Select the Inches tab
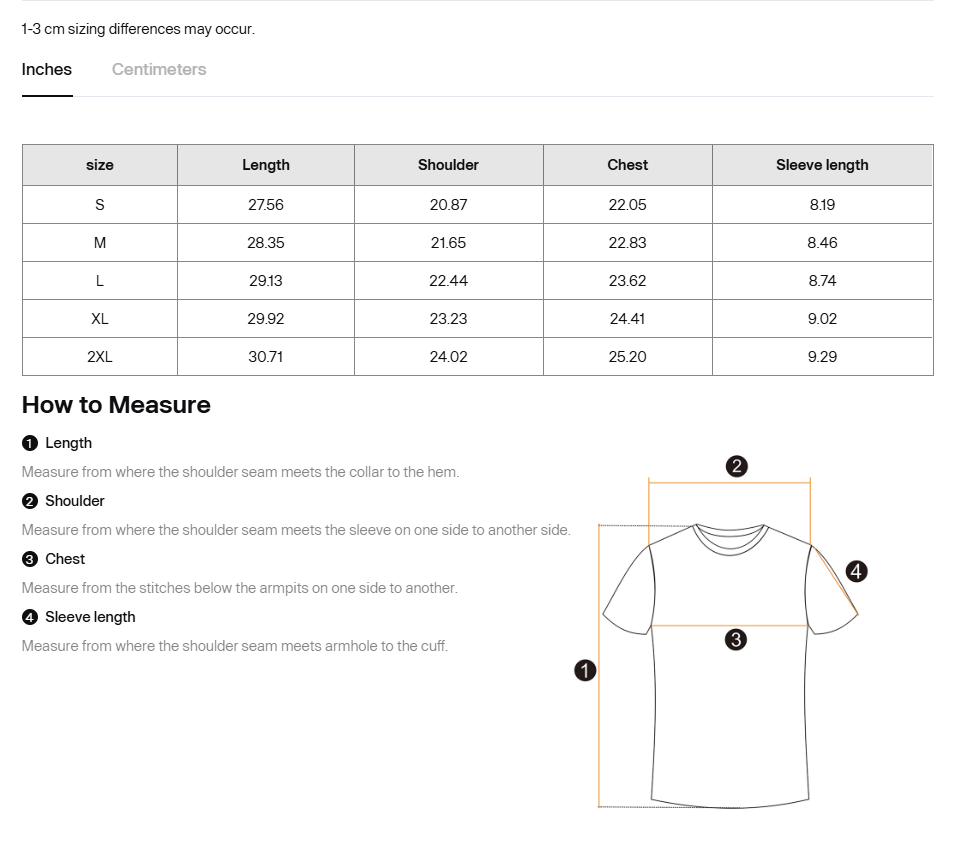 pyautogui.click(x=47, y=69)
